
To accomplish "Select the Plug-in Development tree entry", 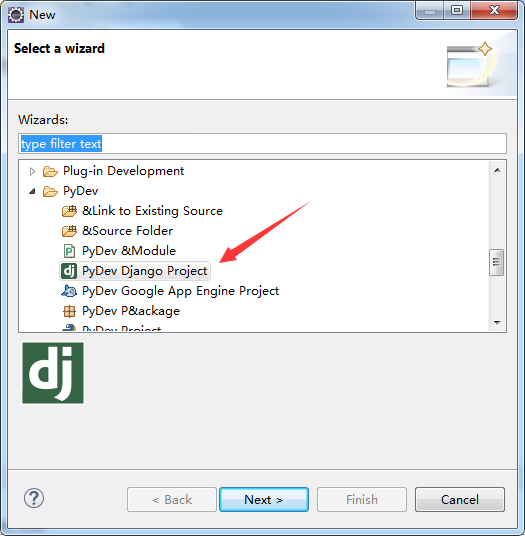I will click(123, 171).
